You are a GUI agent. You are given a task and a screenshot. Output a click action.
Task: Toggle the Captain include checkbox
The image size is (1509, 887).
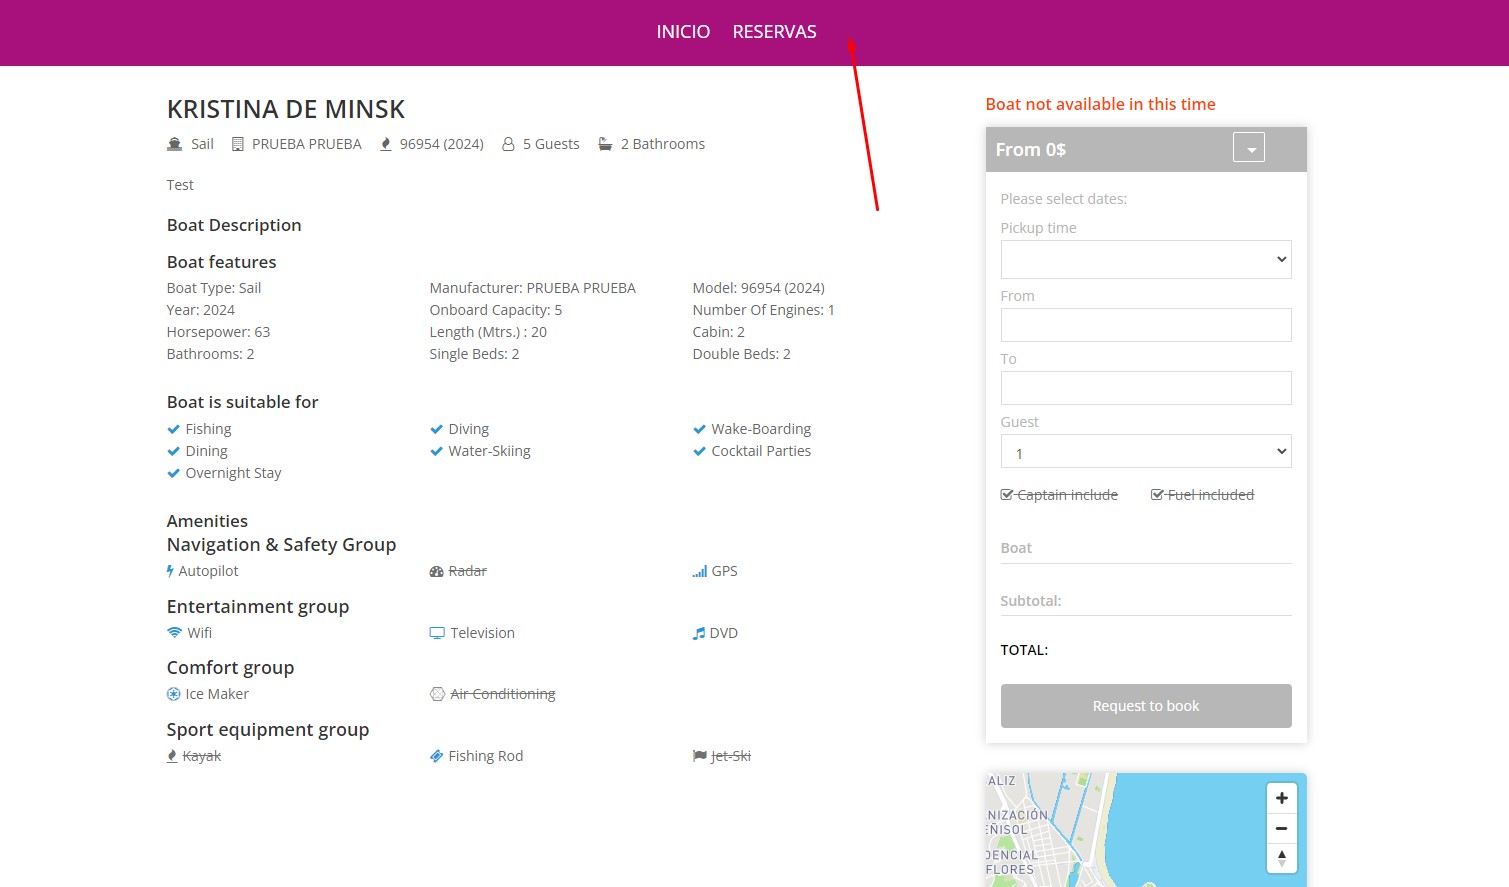tap(1007, 495)
